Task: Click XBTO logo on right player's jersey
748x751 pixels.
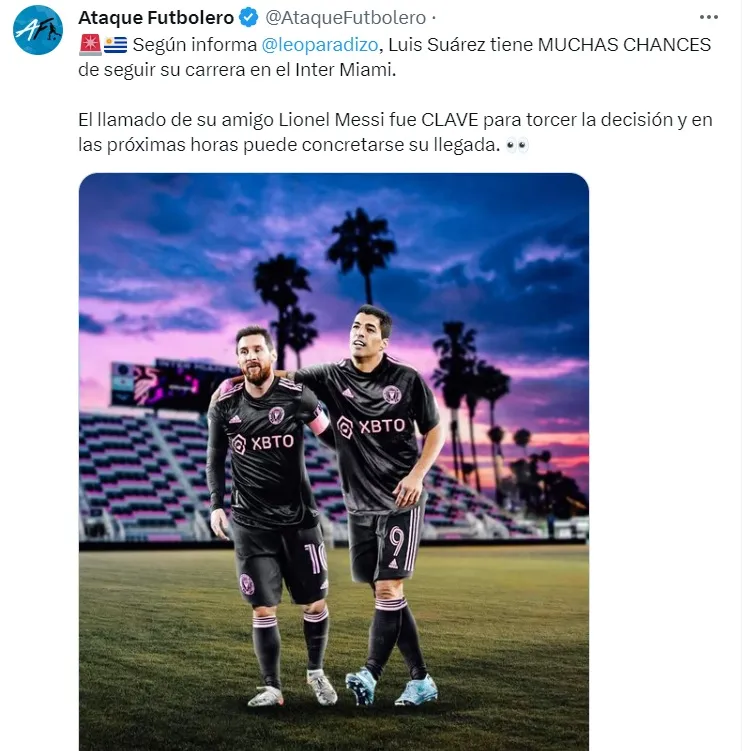Action: point(371,426)
